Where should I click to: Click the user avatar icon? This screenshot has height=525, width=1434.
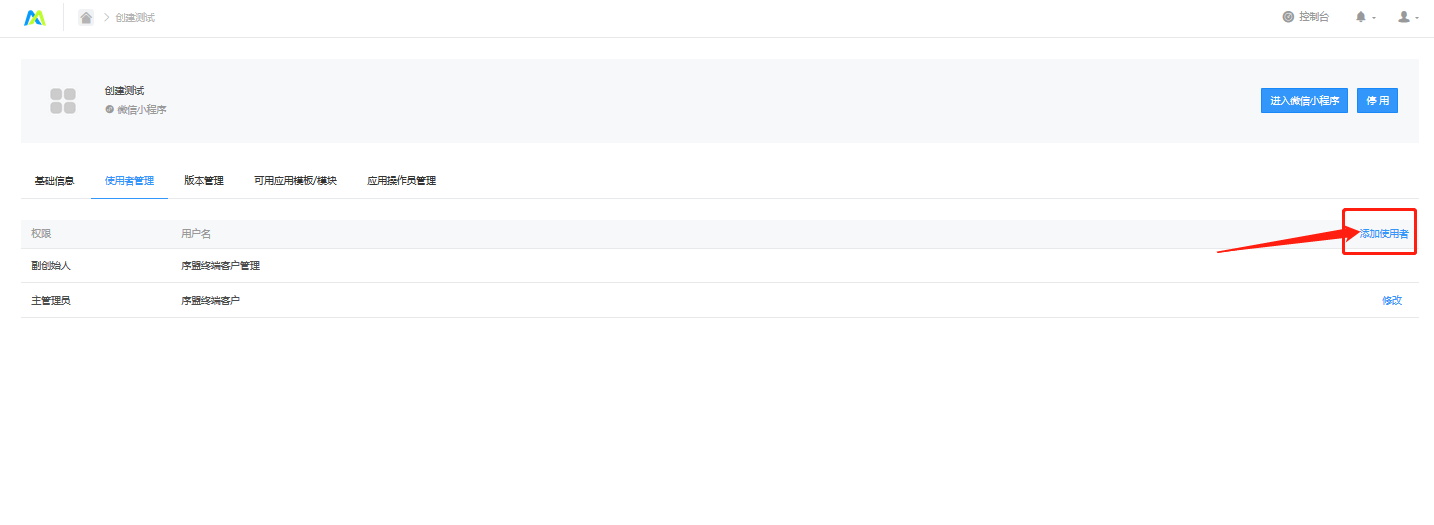1404,17
